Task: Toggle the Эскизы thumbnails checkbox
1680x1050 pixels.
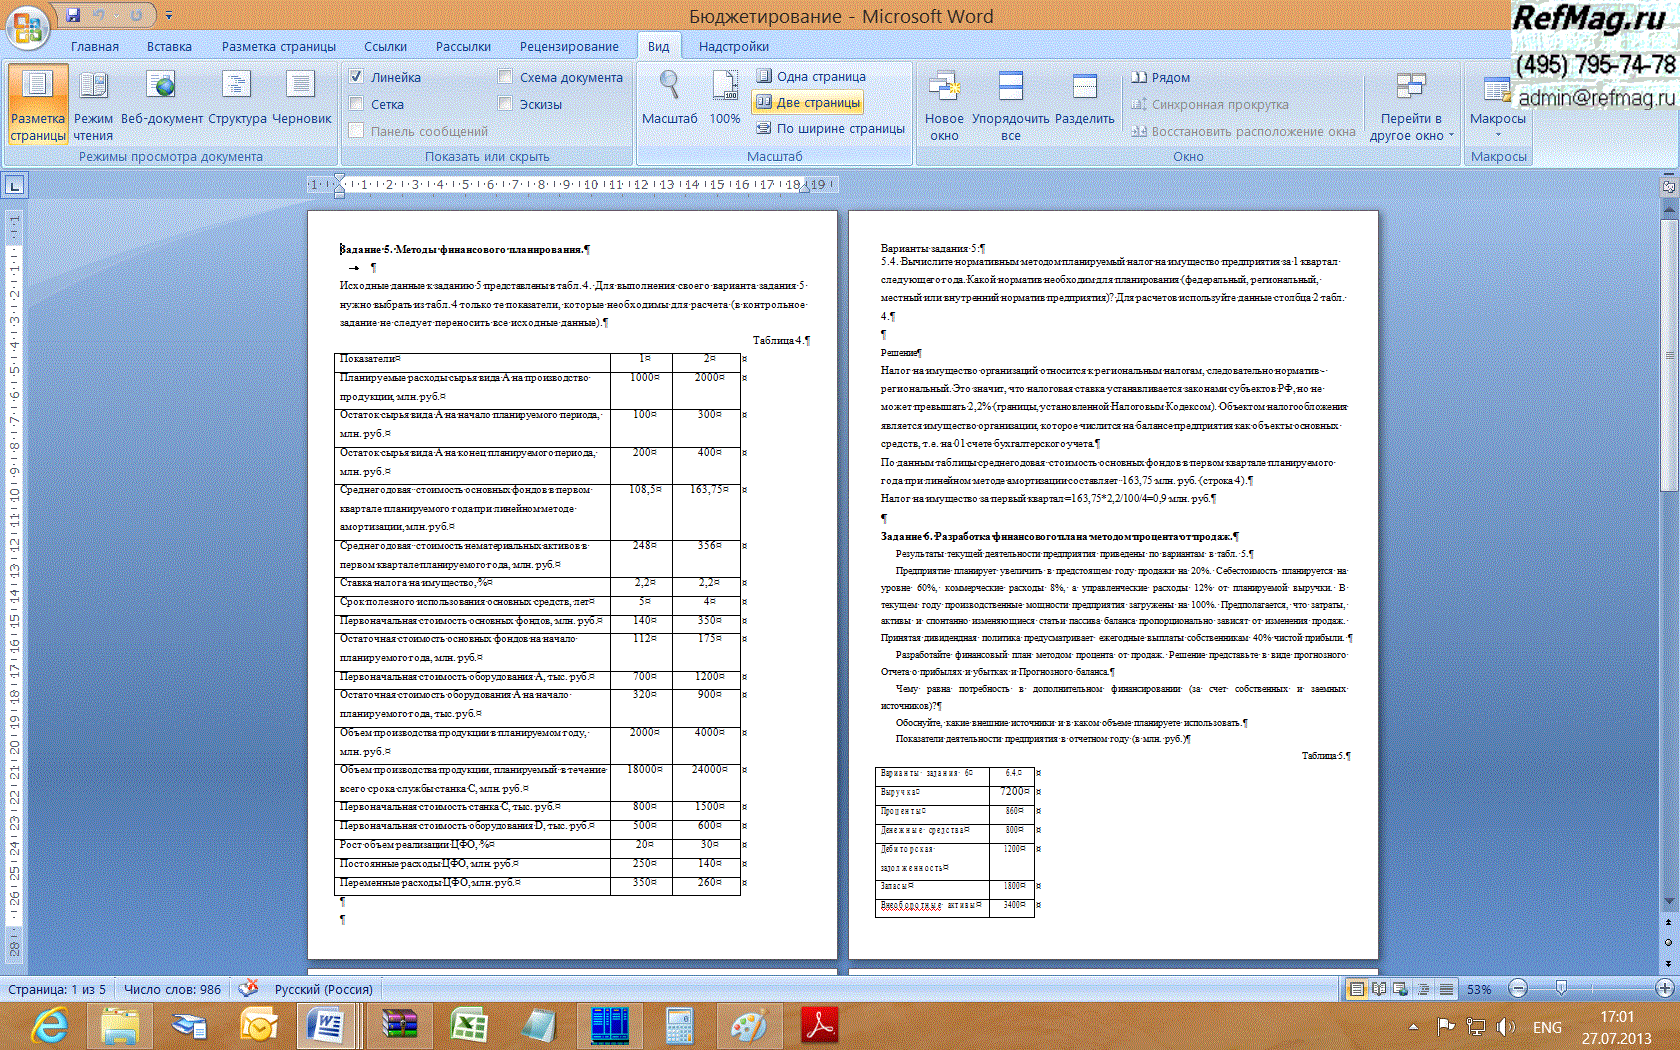Action: (x=505, y=104)
